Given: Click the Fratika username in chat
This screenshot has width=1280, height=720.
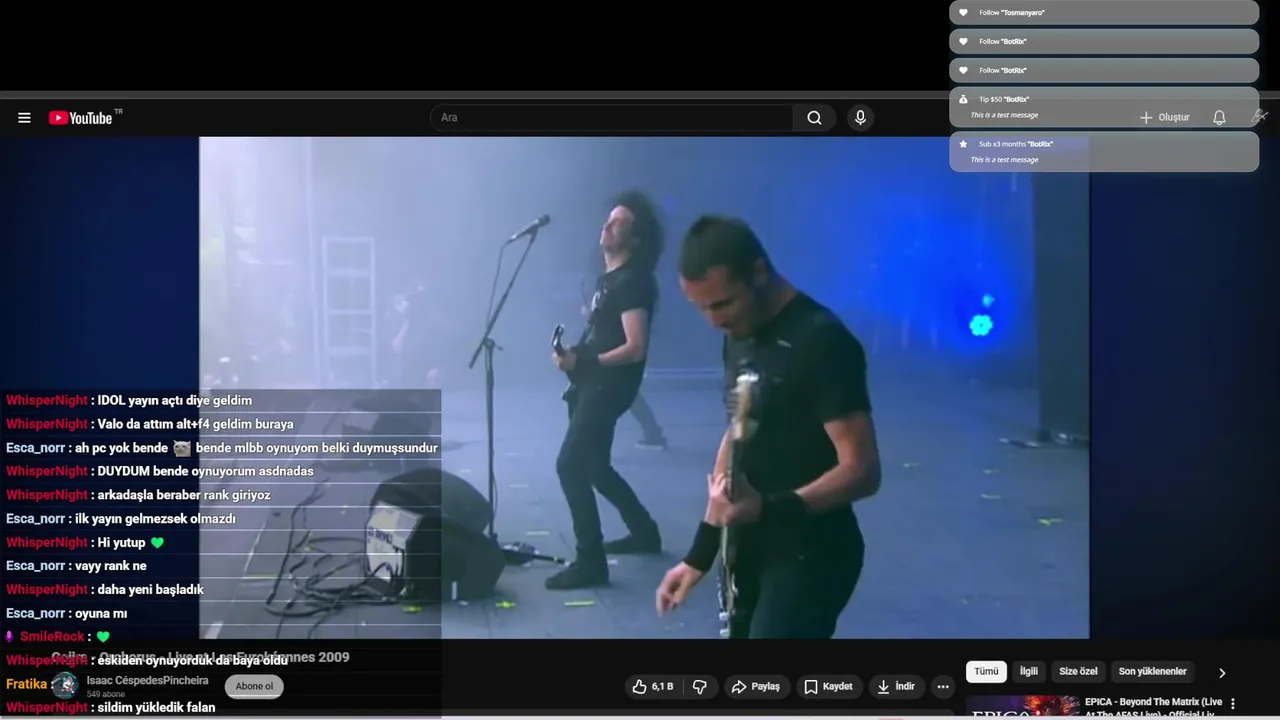Looking at the screenshot, I should tap(27, 685).
